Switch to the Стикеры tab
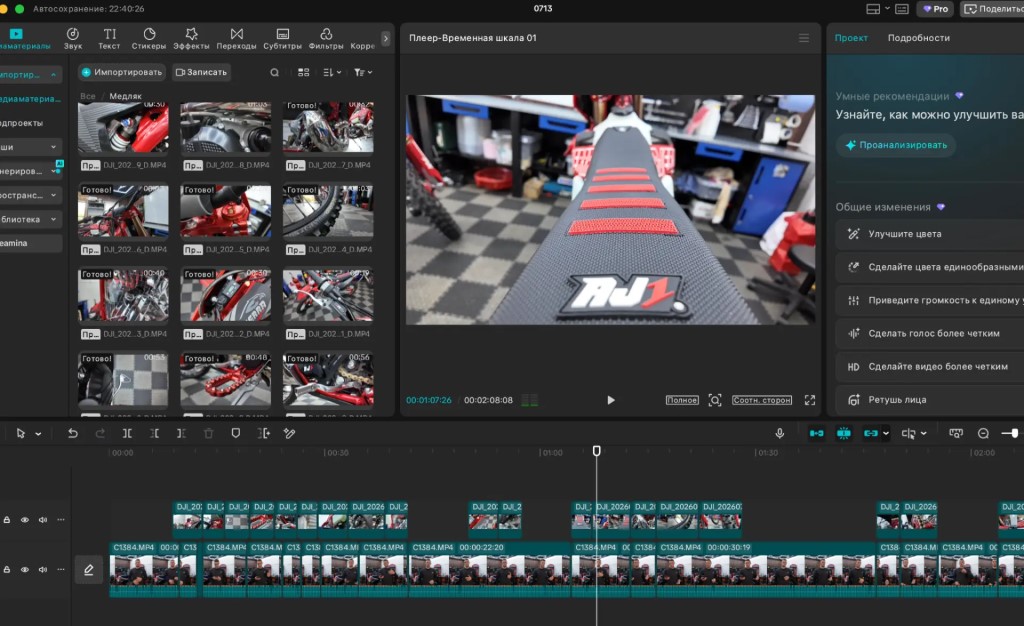The width and height of the screenshot is (1024, 626). coord(149,39)
